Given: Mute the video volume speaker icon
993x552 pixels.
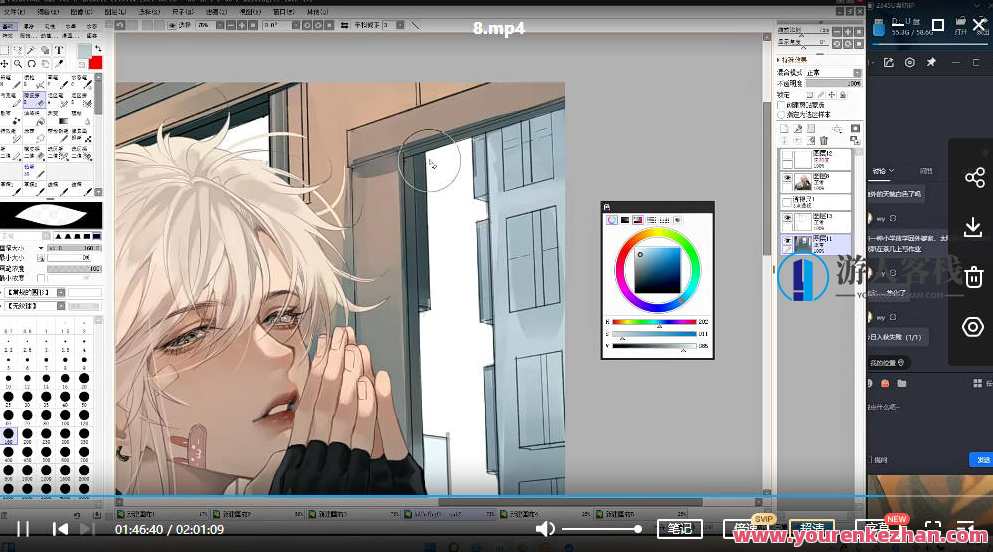Looking at the screenshot, I should click(x=545, y=528).
